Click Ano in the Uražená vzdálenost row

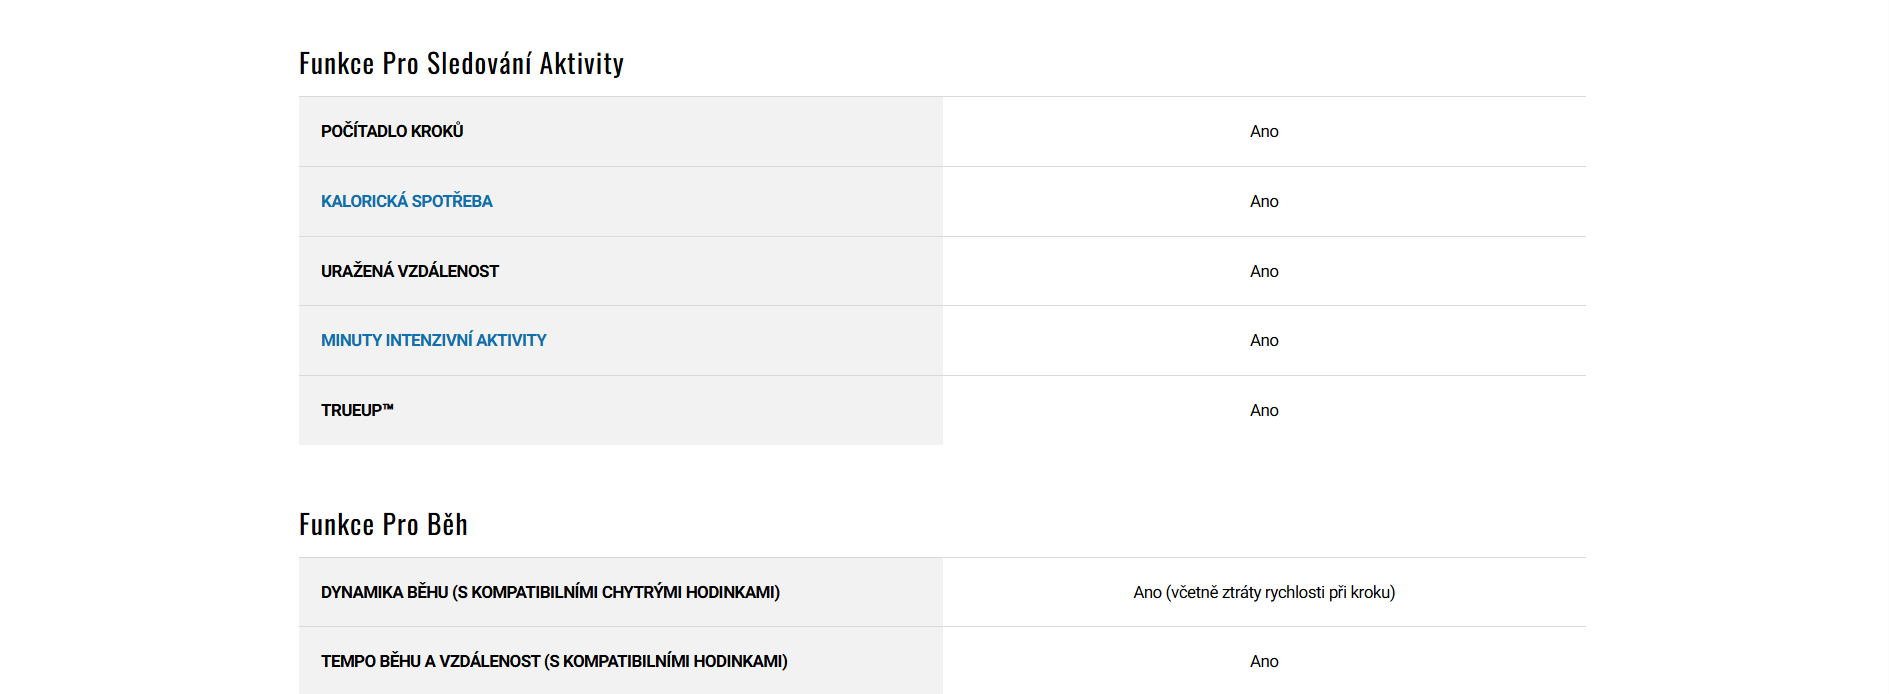[1264, 271]
